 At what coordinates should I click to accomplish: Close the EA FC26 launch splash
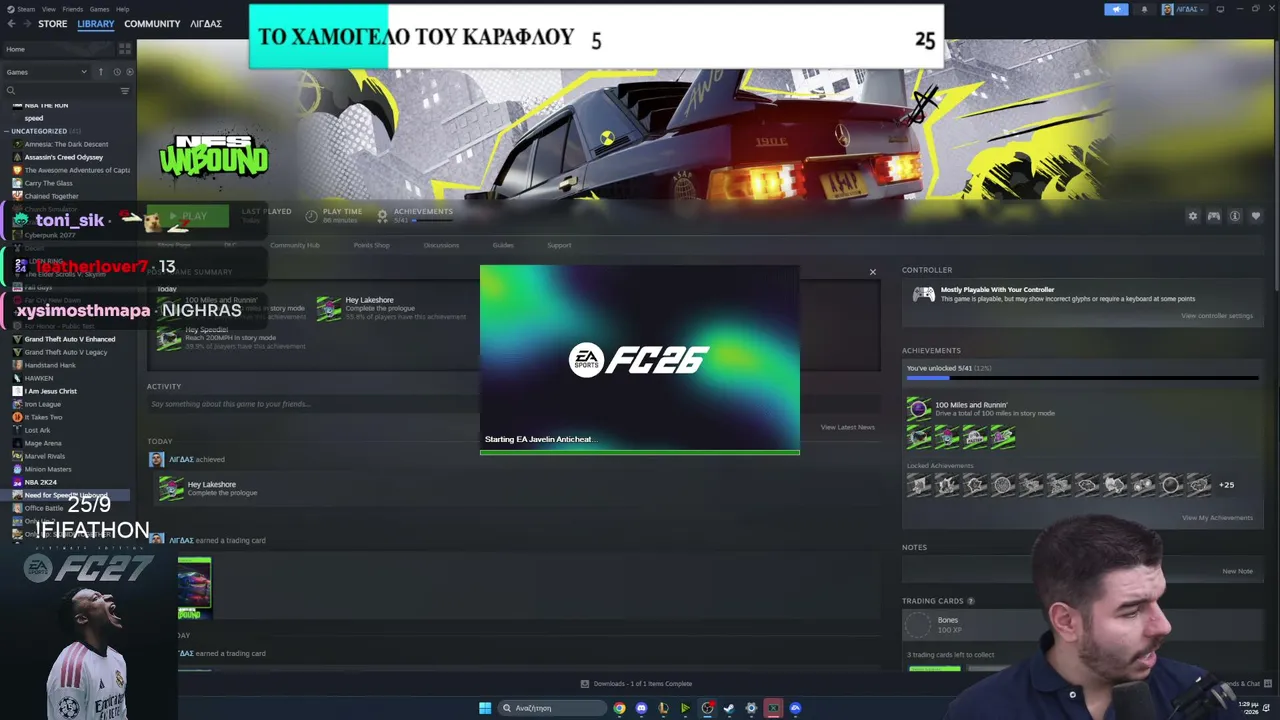tap(872, 272)
